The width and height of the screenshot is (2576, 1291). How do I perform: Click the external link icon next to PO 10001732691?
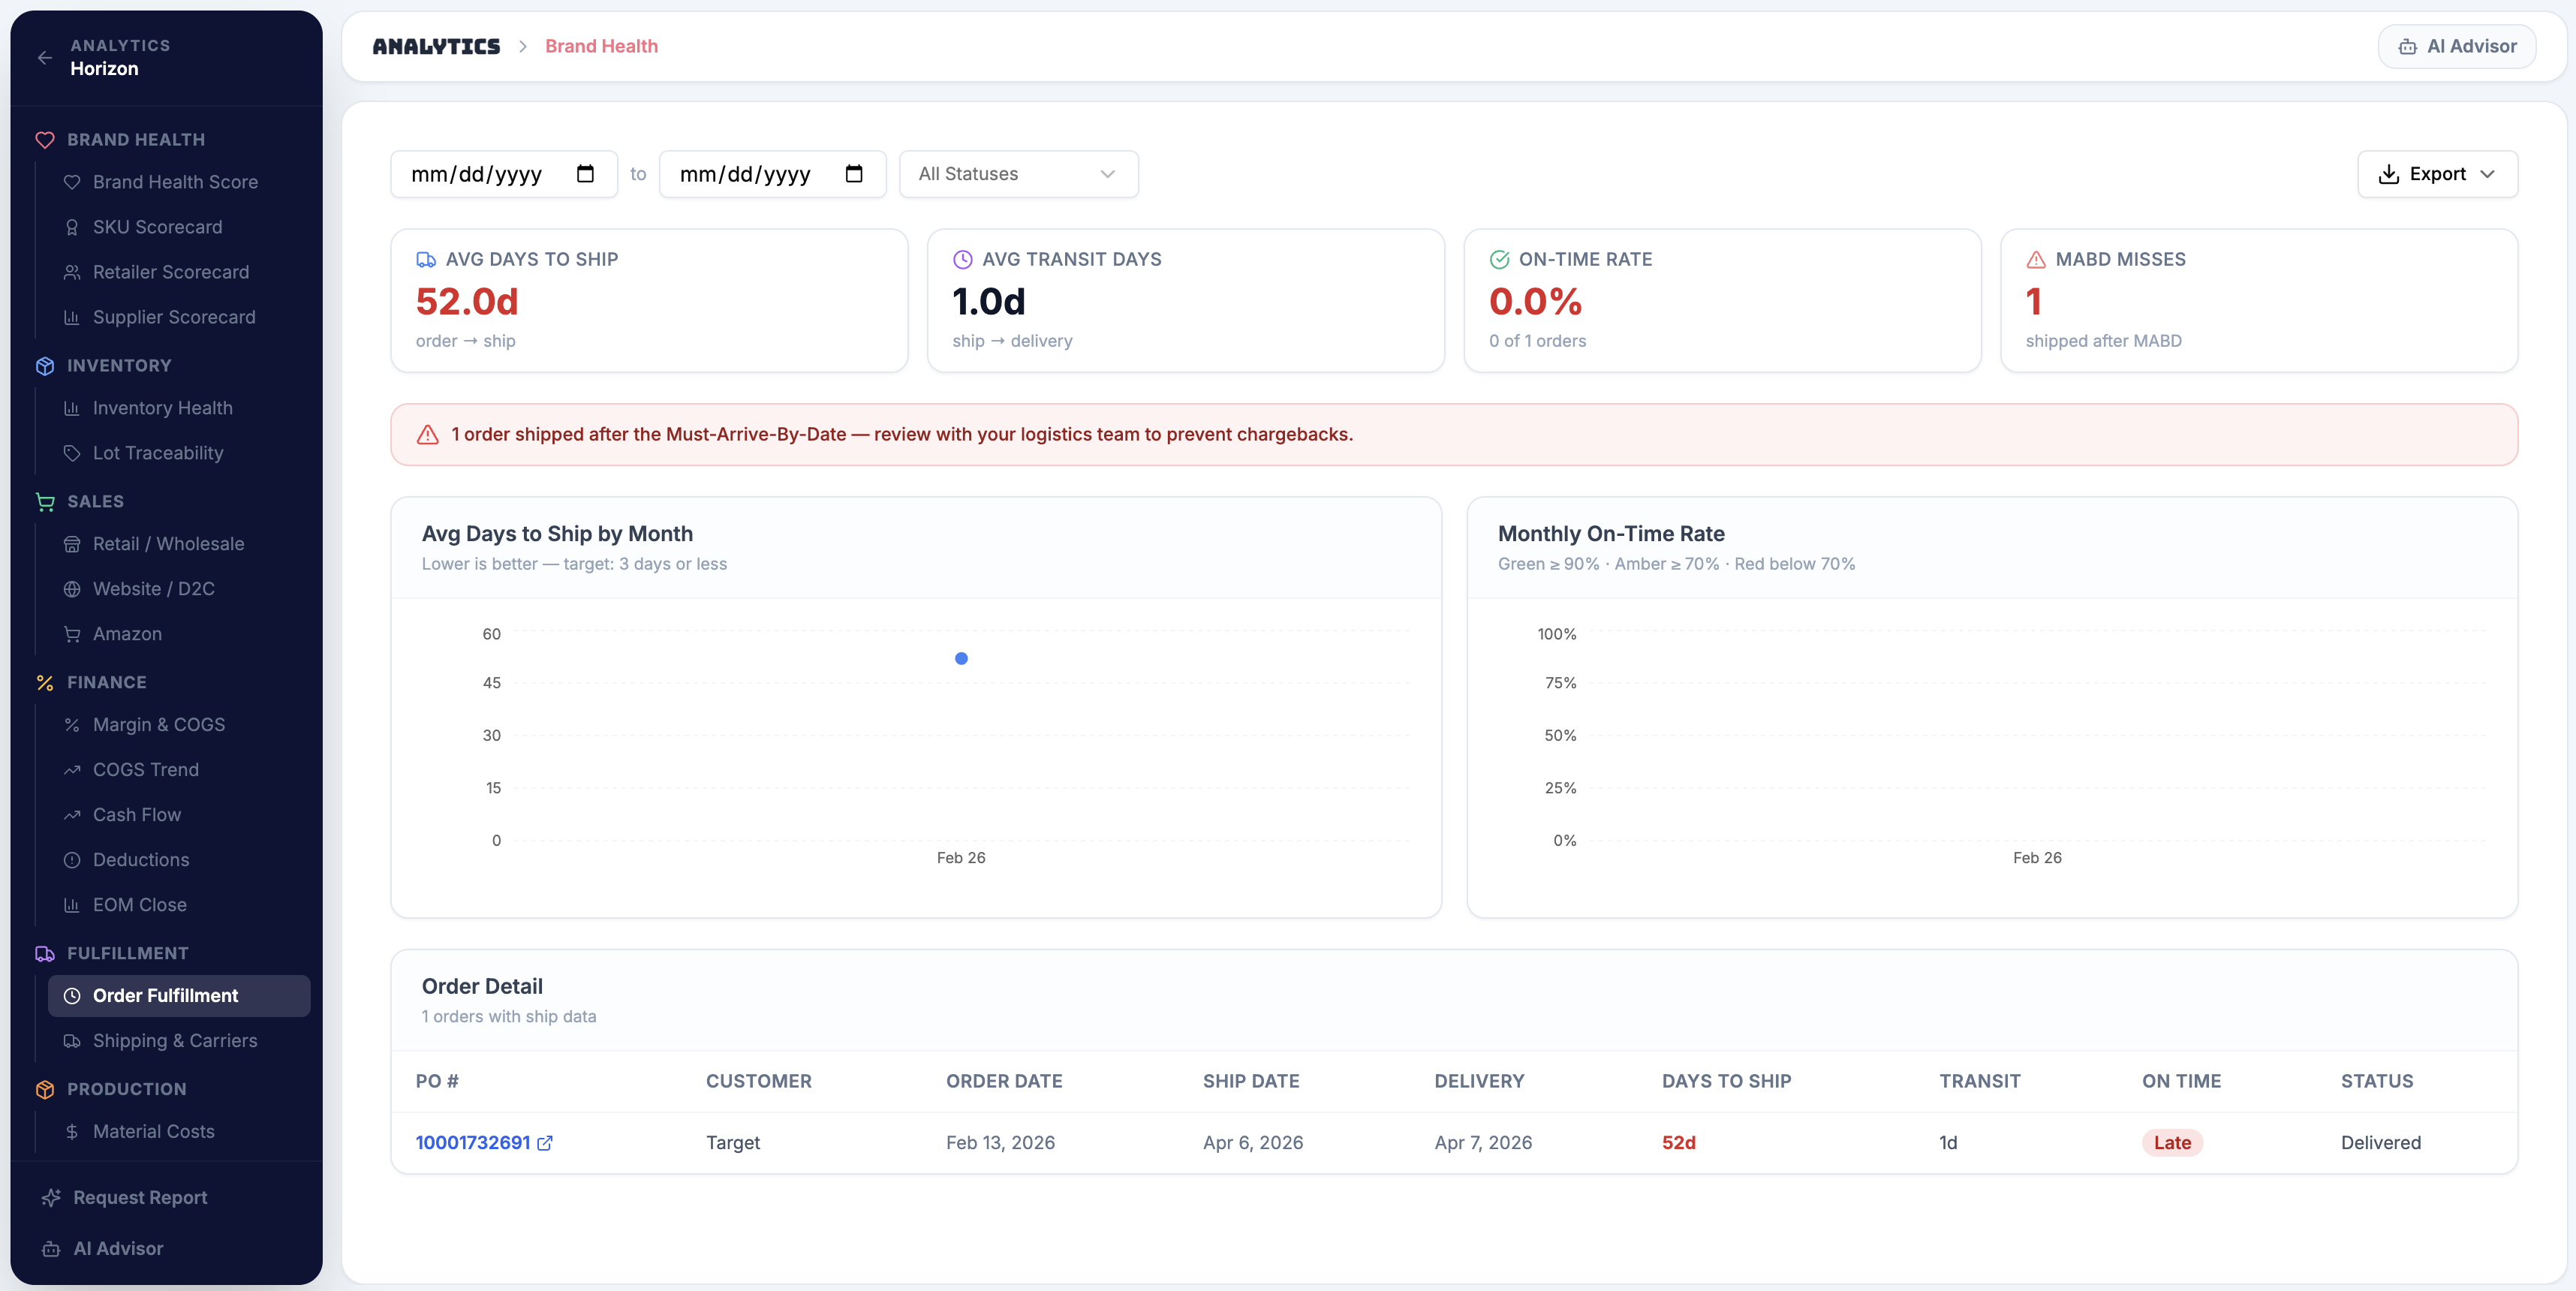click(x=545, y=1143)
